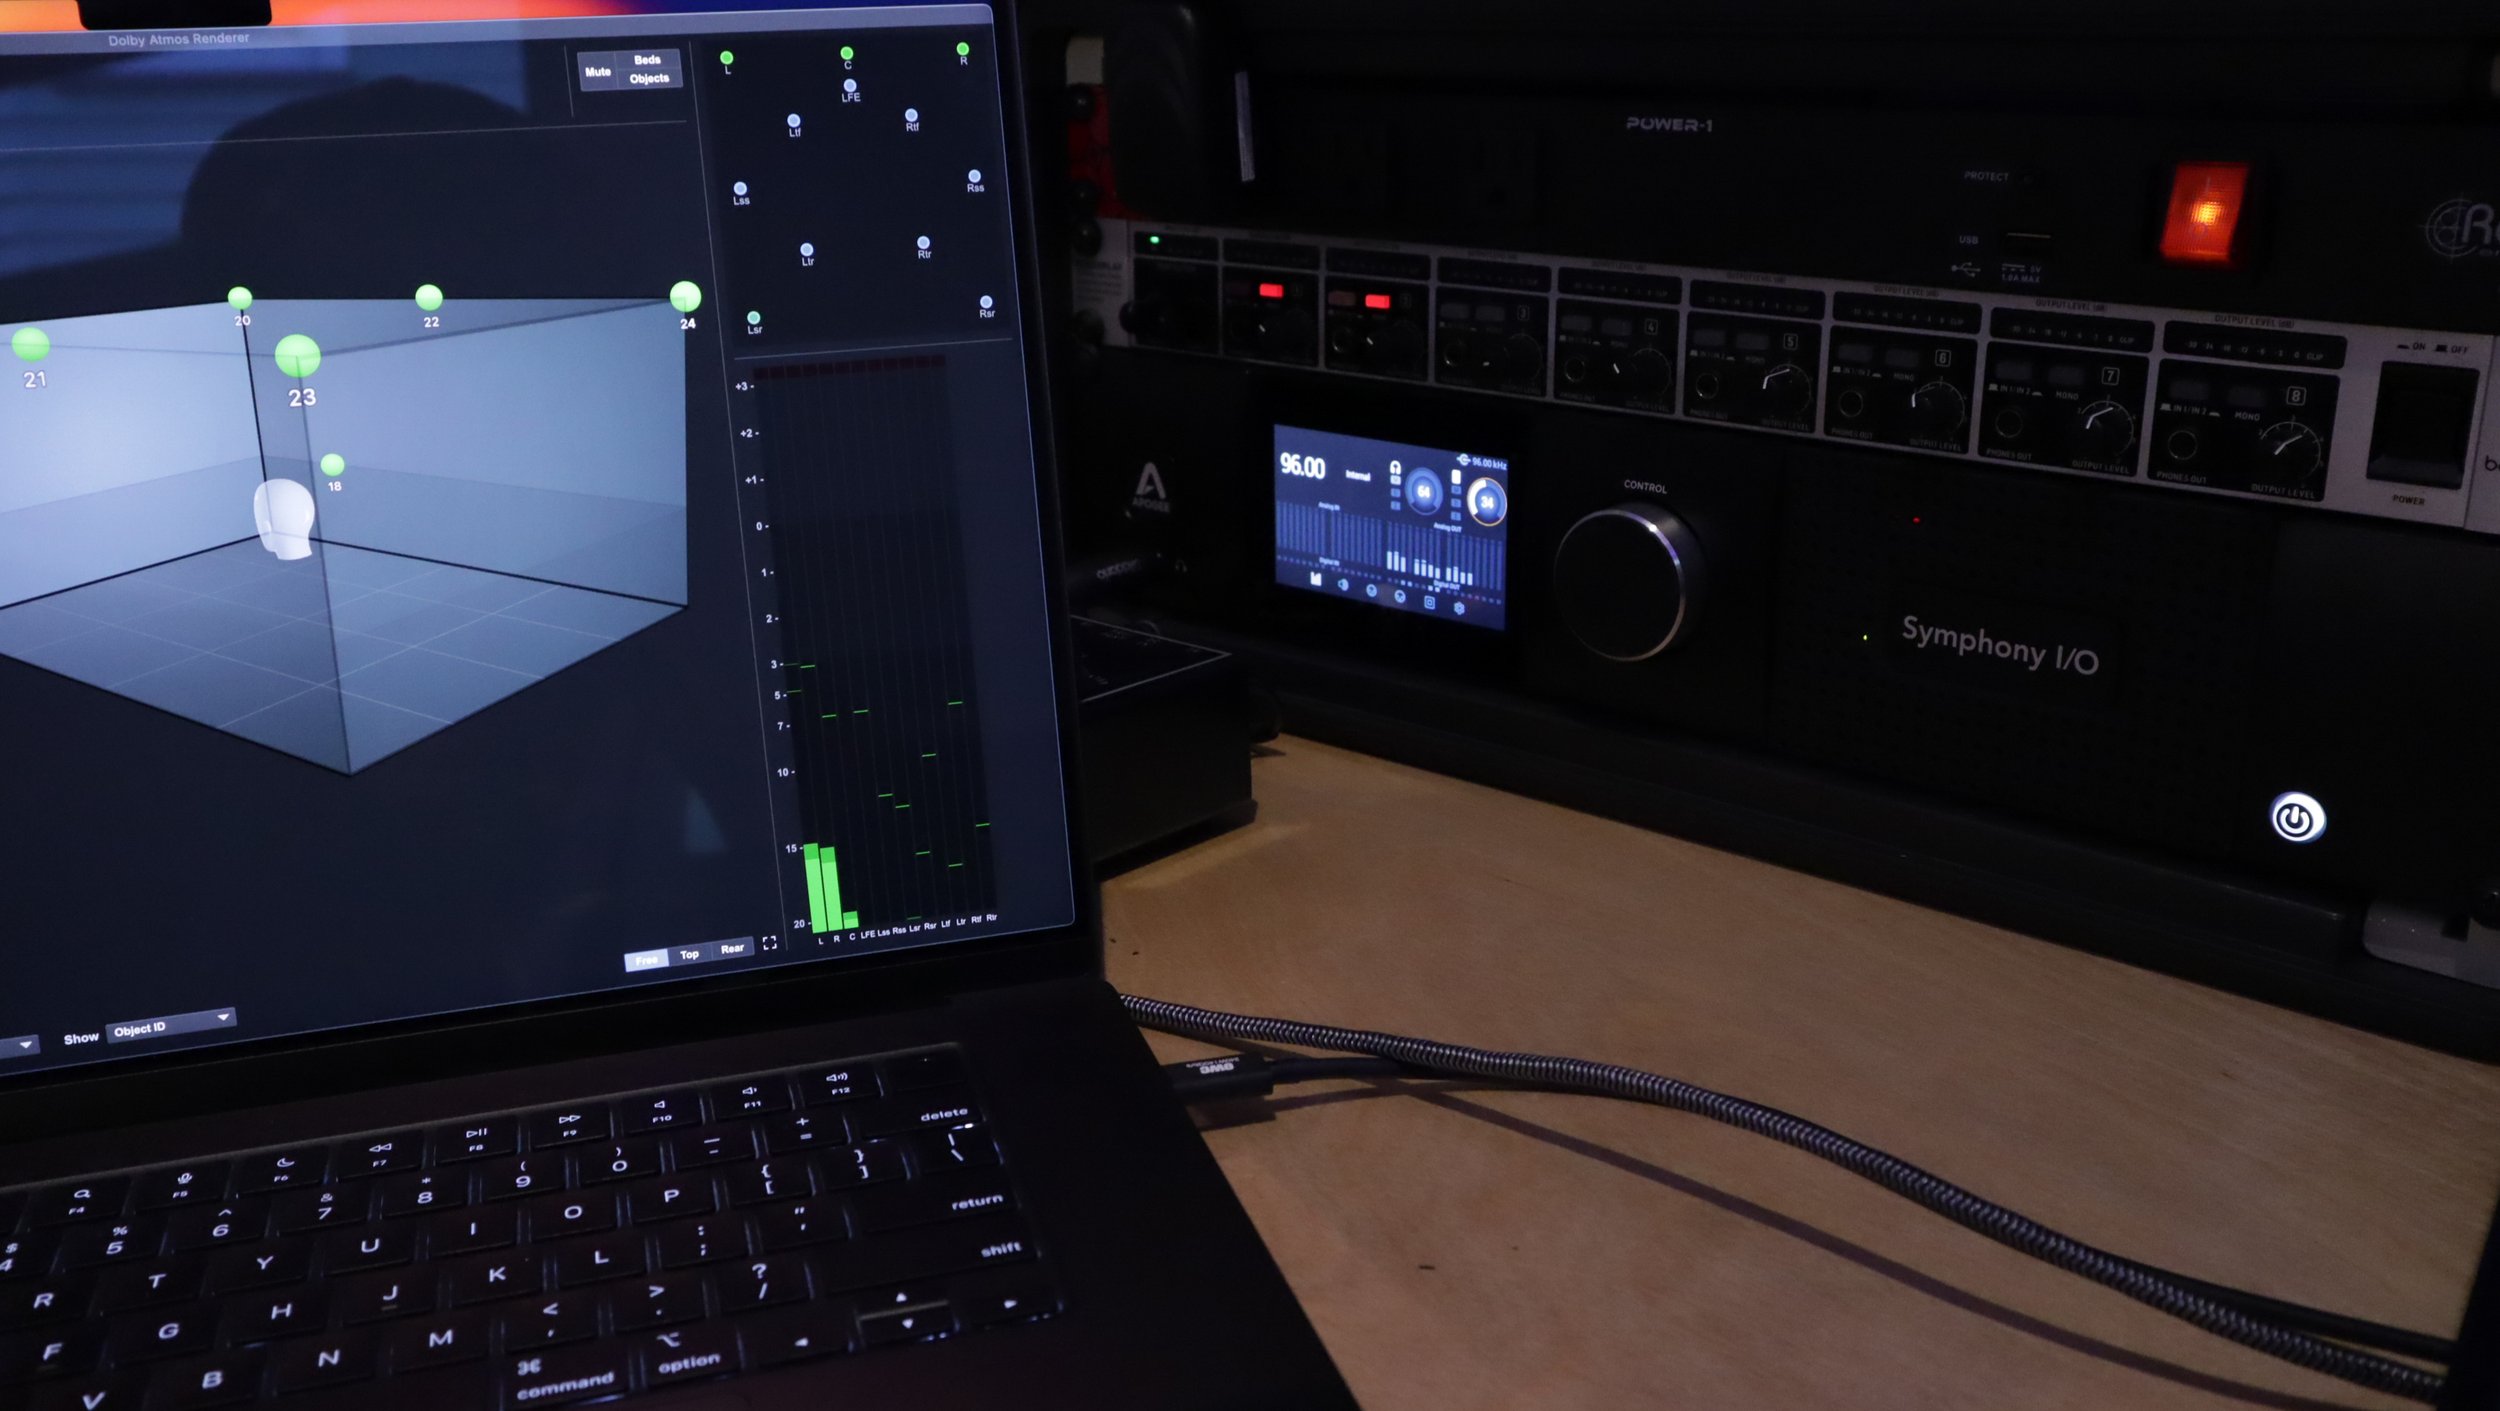Click the fullscreen expand icon beside Rear
Image resolution: width=2500 pixels, height=1411 pixels.
click(x=769, y=943)
